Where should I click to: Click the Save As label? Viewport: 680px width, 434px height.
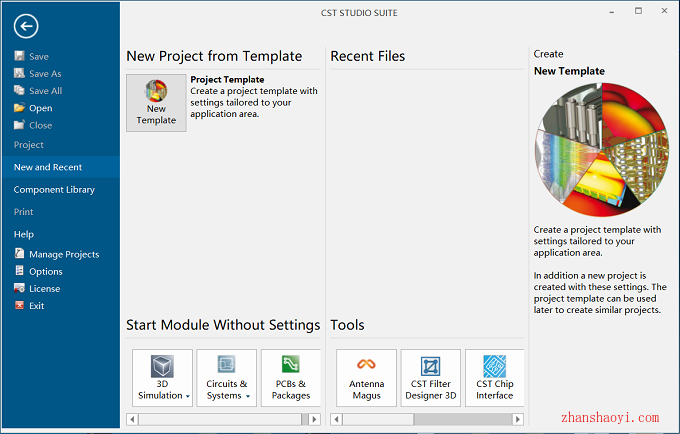pos(45,74)
